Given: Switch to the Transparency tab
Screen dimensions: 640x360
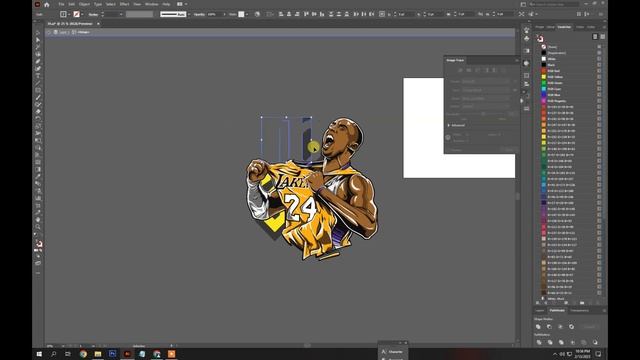Looking at the screenshot, I should click(580, 311).
